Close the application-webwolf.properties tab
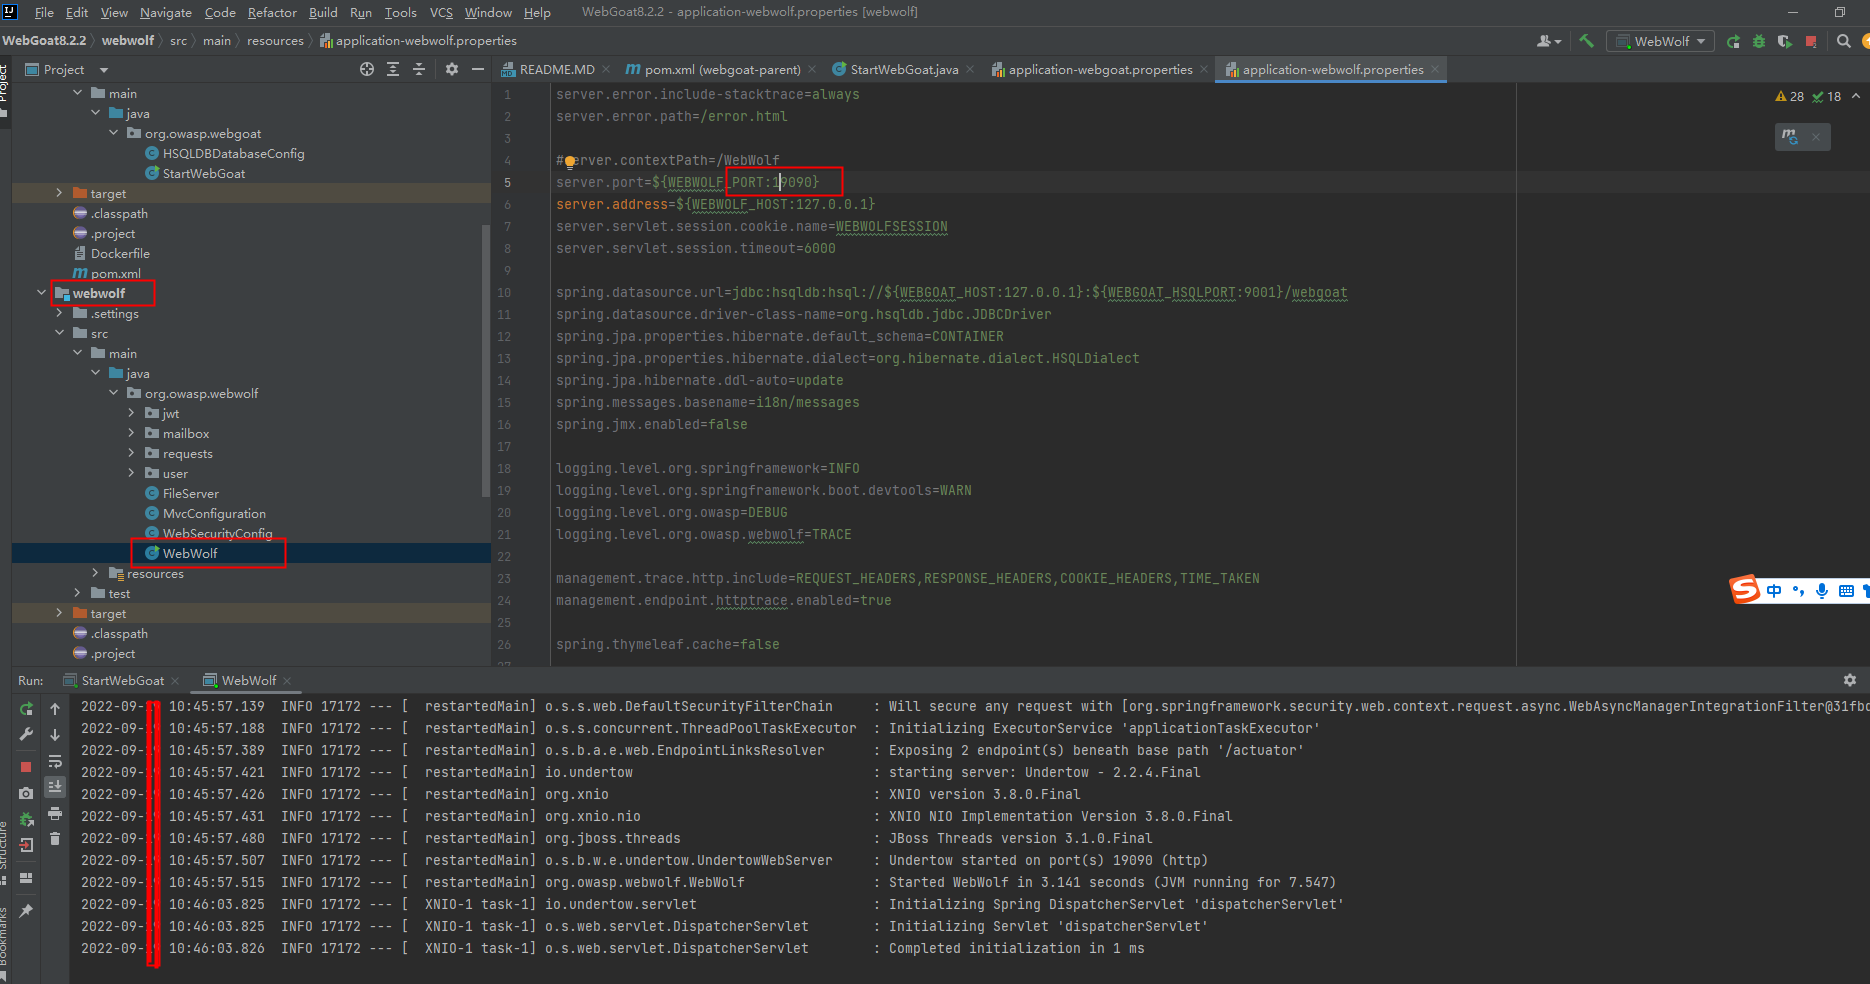 click(x=1435, y=69)
